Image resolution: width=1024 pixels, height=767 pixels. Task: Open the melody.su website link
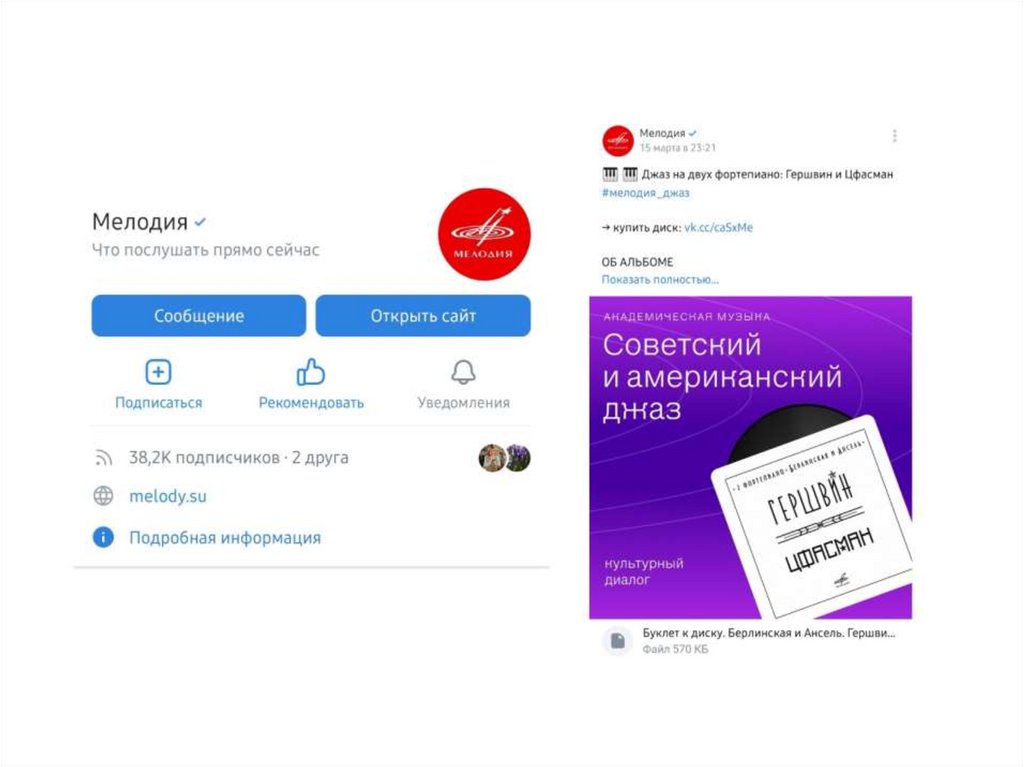click(168, 497)
